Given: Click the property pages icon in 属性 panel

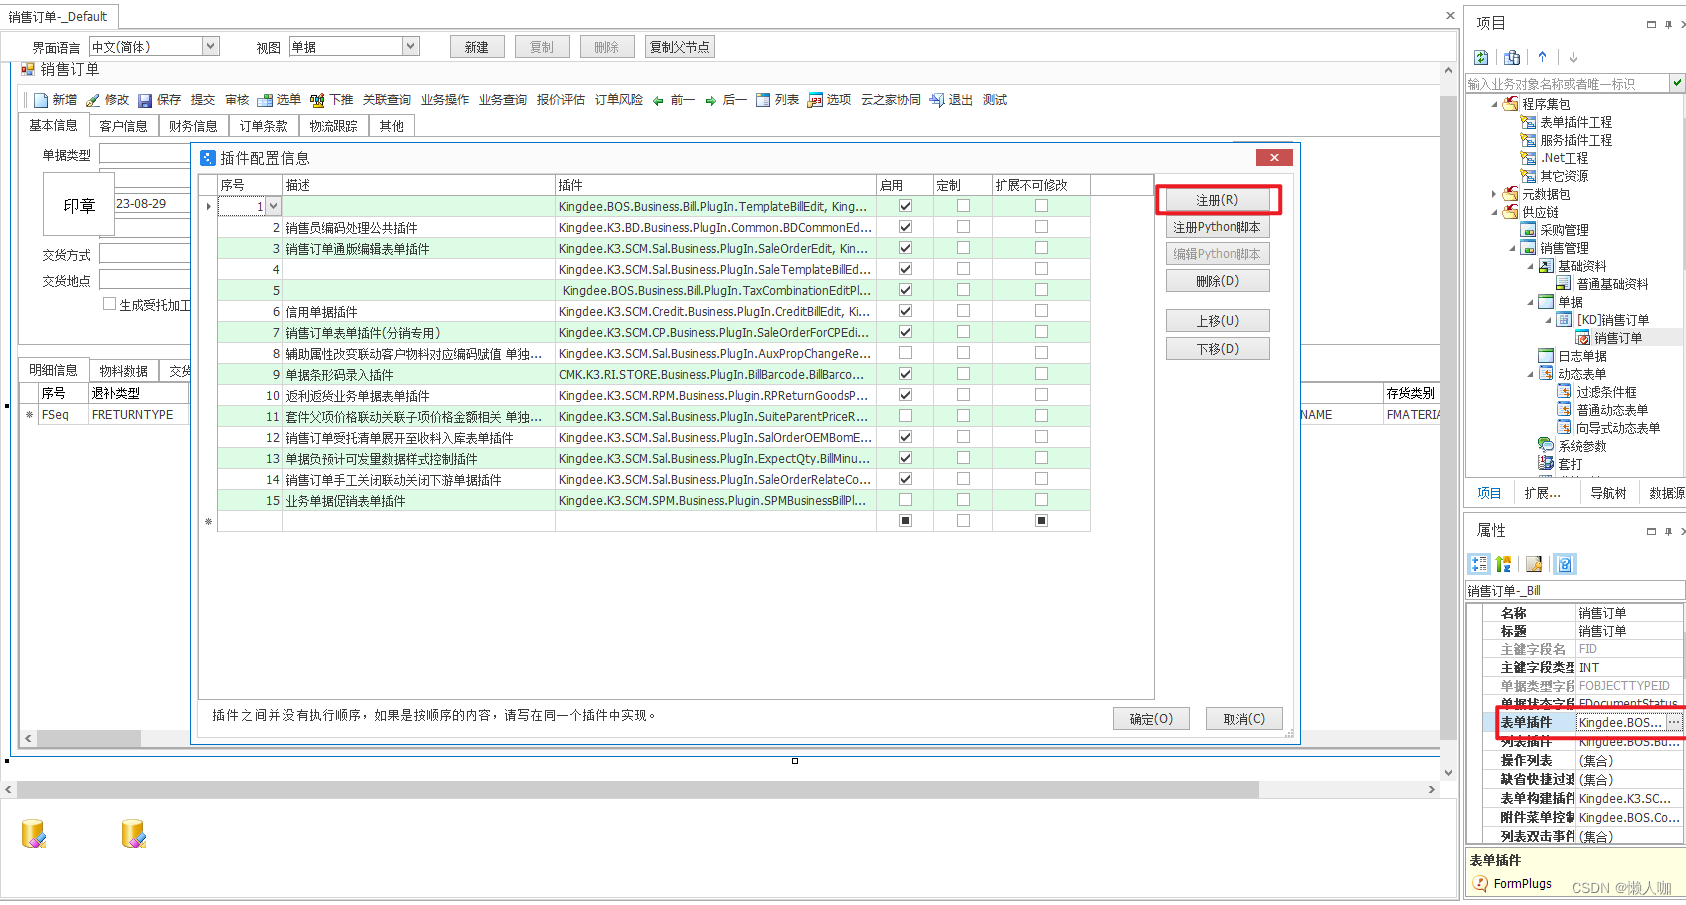Looking at the screenshot, I should [x=1534, y=564].
